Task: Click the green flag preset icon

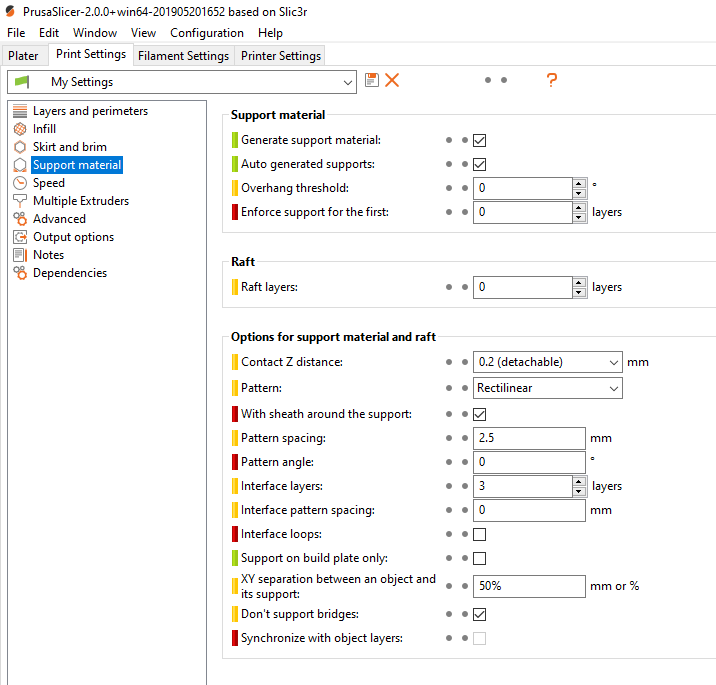Action: tap(21, 82)
